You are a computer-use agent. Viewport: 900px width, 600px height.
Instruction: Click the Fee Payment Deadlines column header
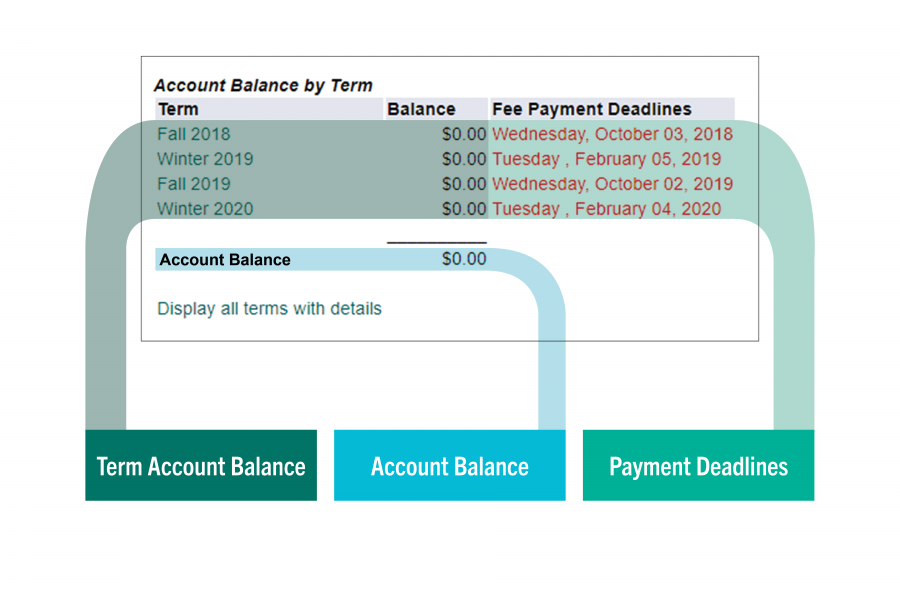[x=591, y=109]
